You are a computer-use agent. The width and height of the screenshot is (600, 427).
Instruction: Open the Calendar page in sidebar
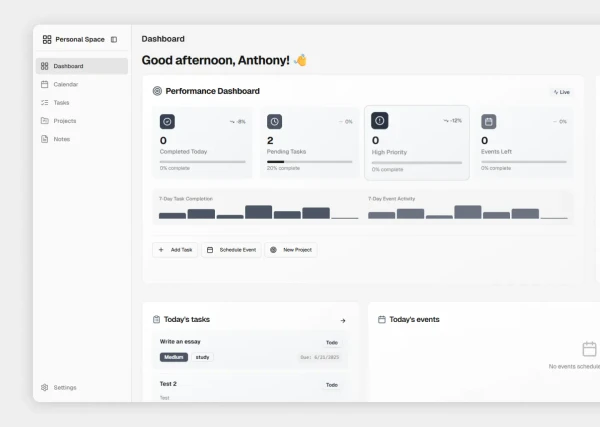click(65, 84)
